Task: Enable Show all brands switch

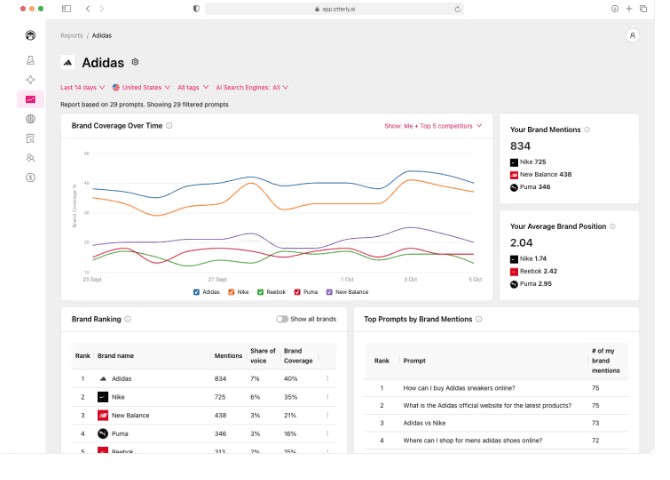Action: [282, 319]
